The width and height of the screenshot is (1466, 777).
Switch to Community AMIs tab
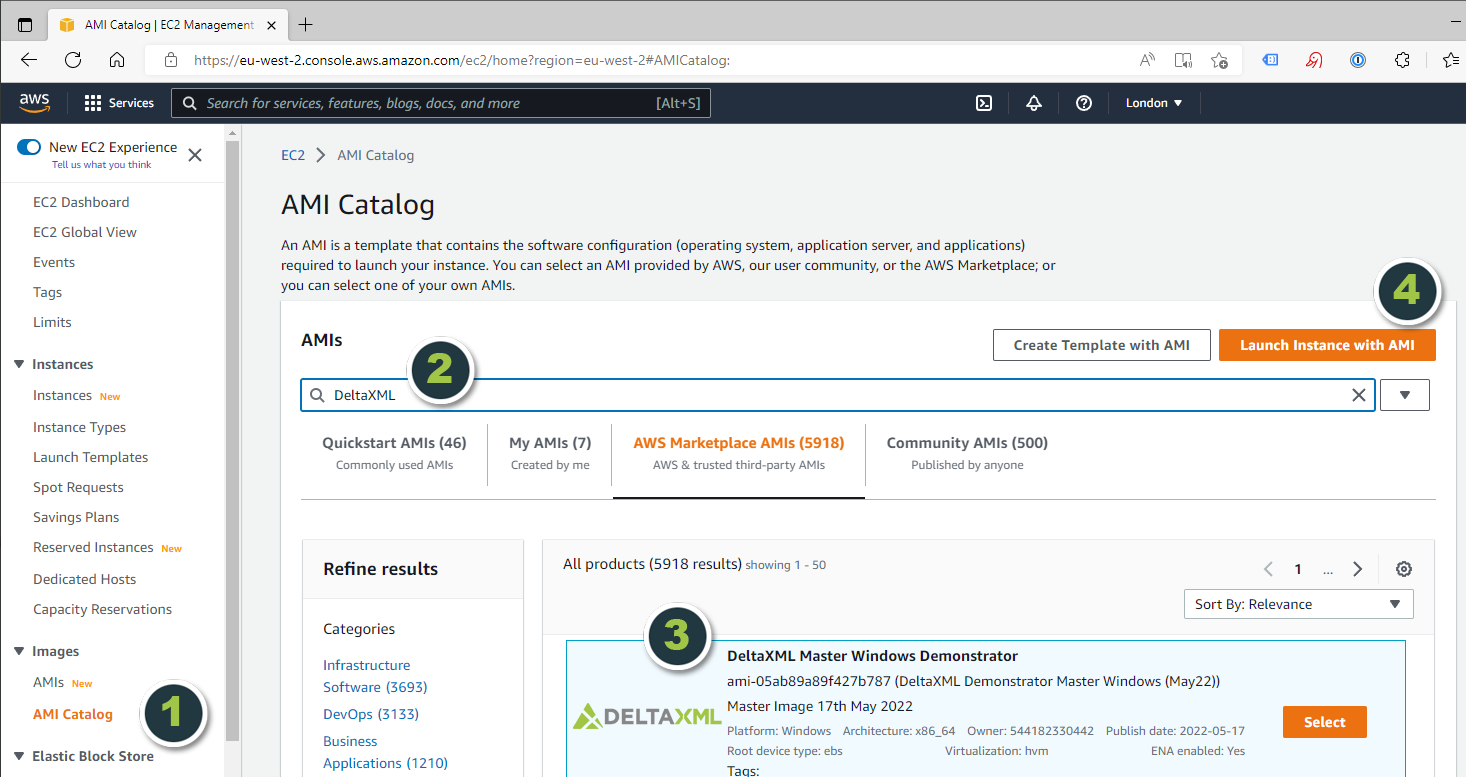[x=966, y=452]
